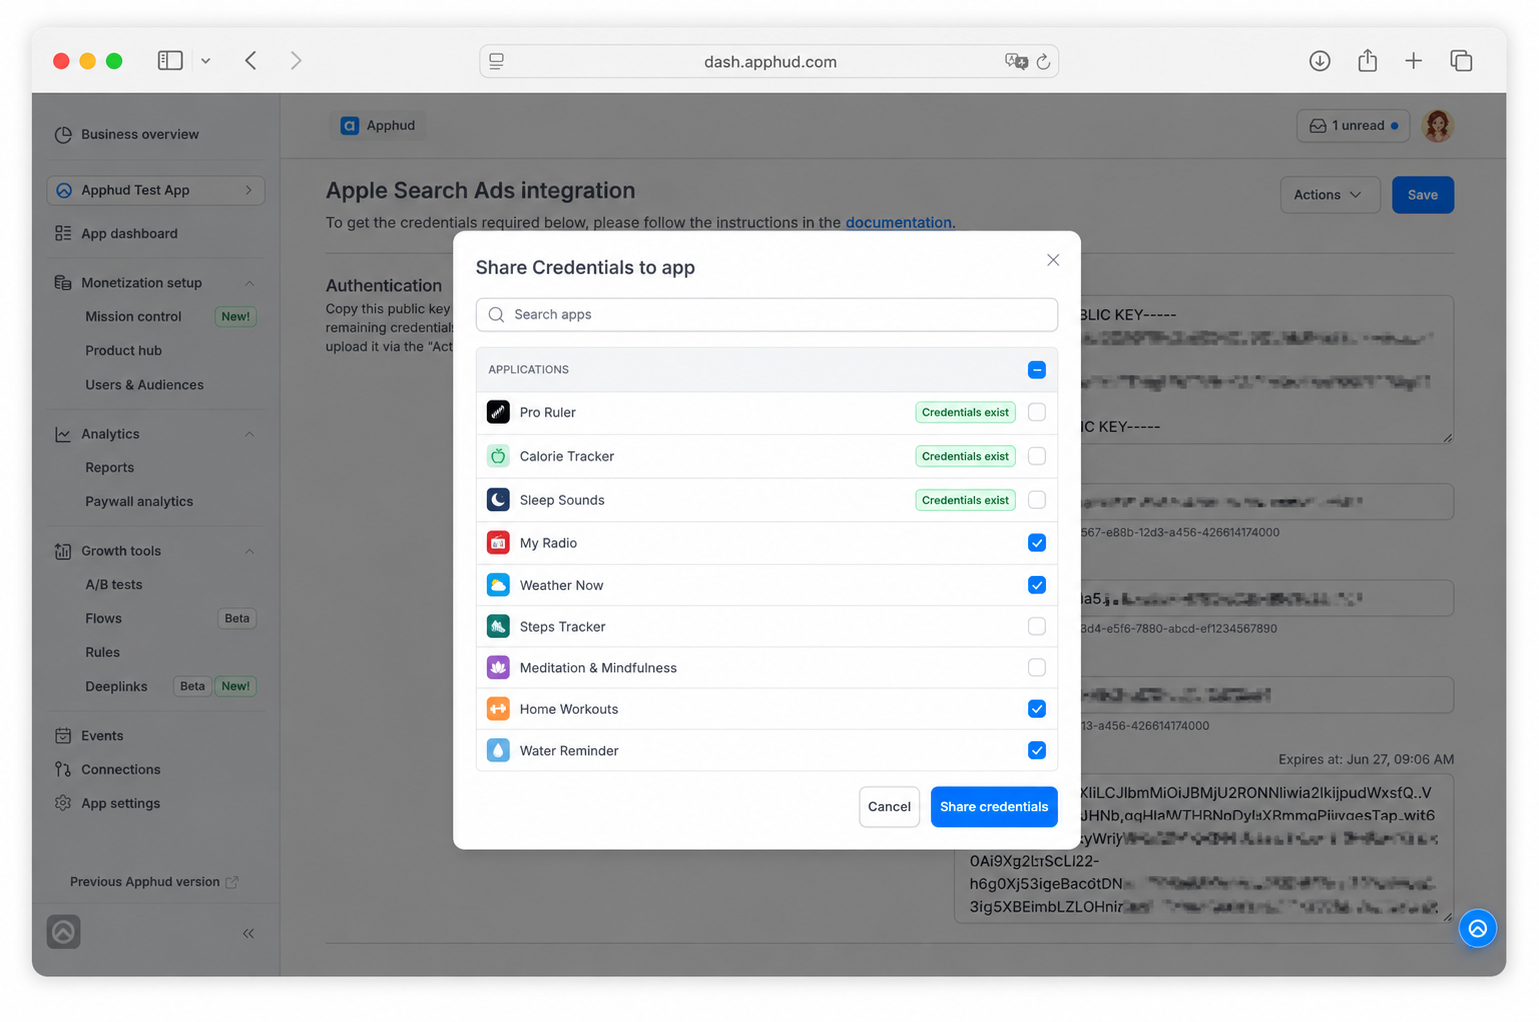
Task: Uncheck the My Radio checkbox
Action: click(1037, 543)
